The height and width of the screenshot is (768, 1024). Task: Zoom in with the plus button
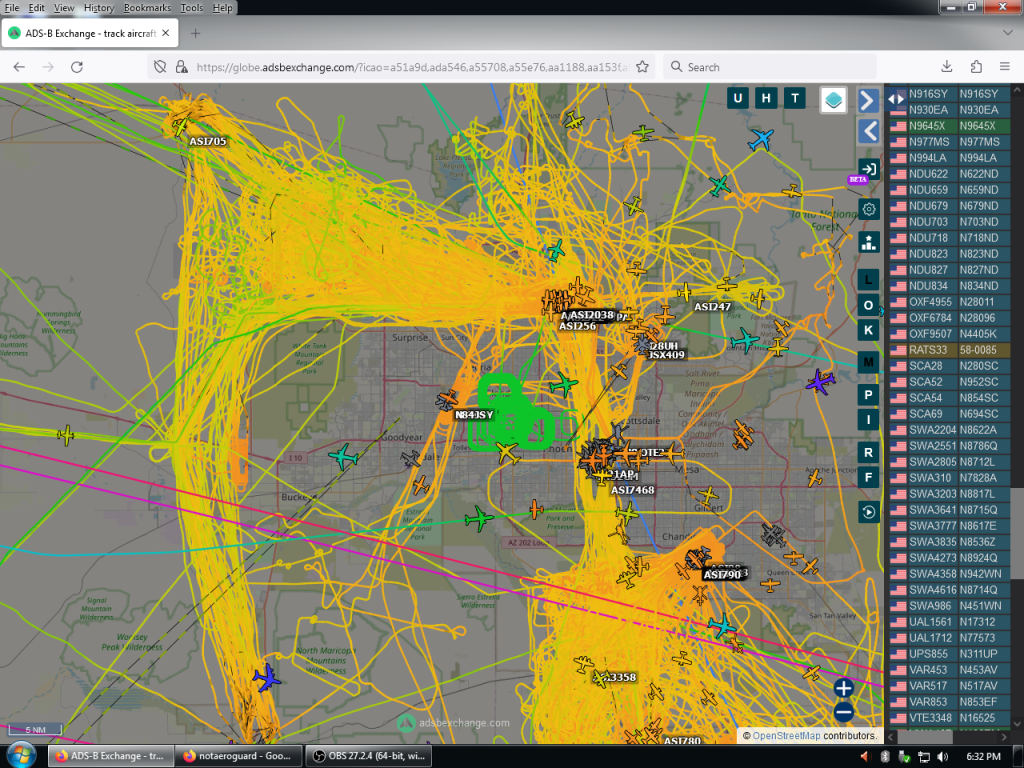coord(843,688)
